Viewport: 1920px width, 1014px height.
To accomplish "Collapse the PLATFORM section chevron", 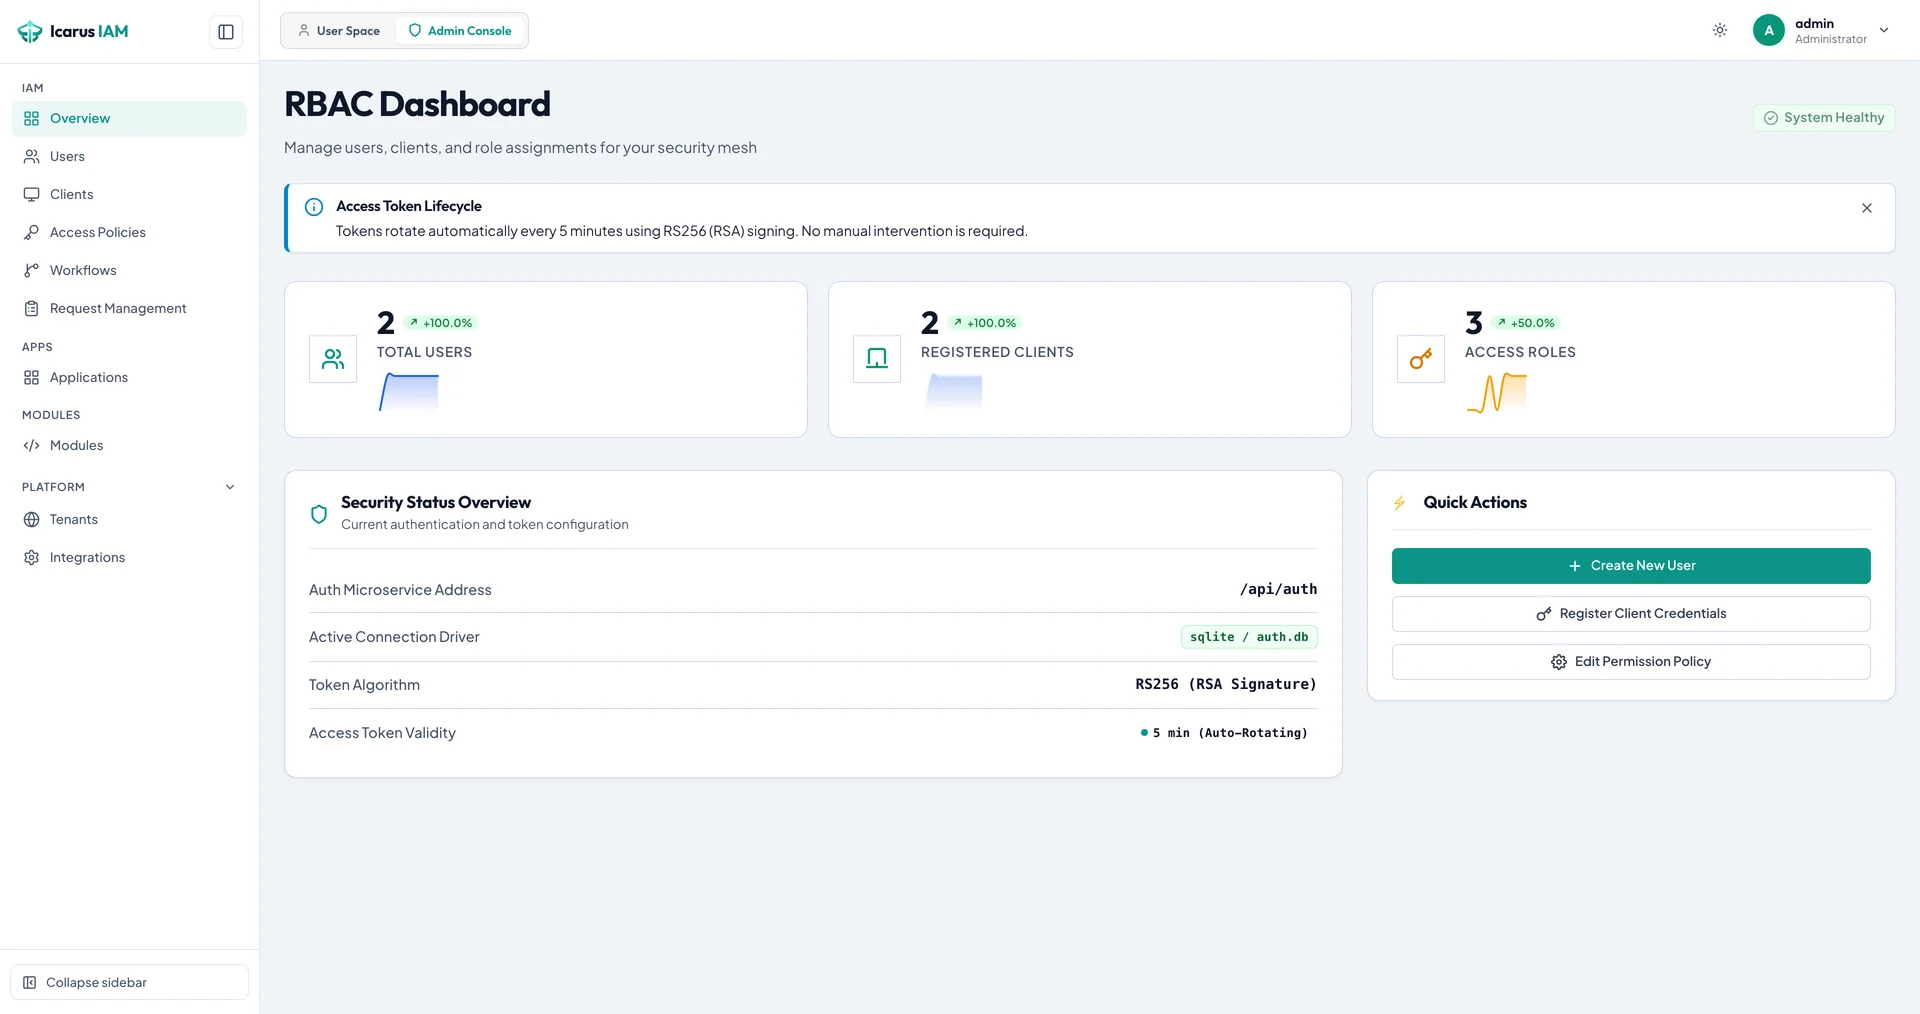I will [x=230, y=487].
